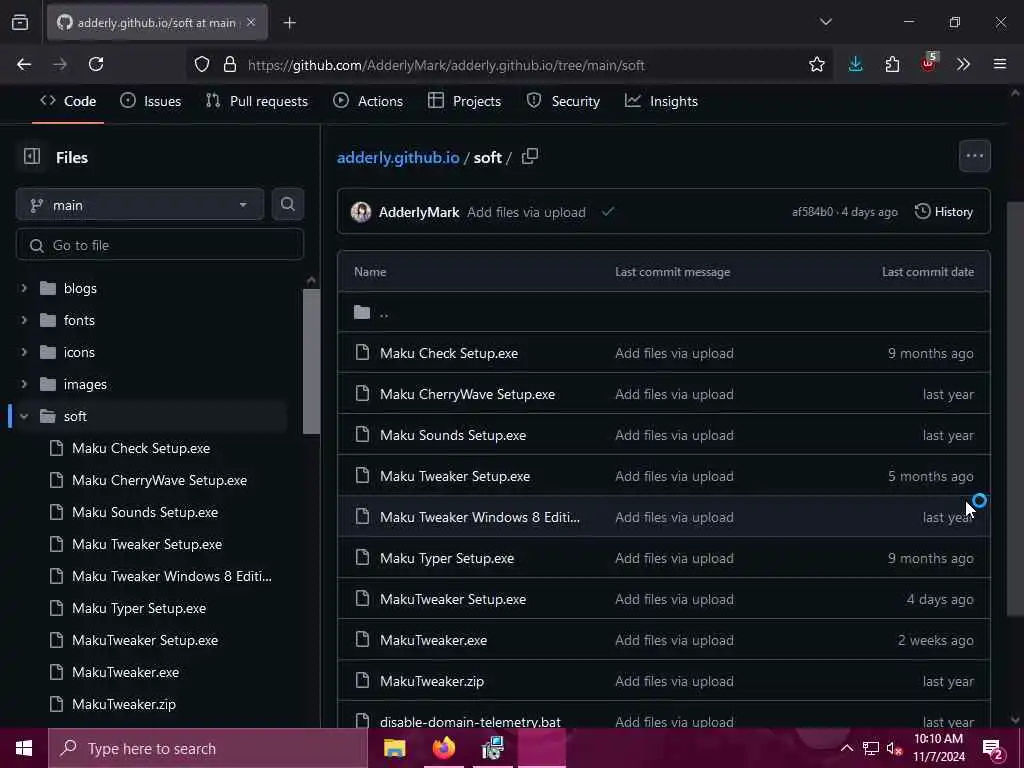Expand the icons folder
The width and height of the screenshot is (1024, 768).
point(24,352)
